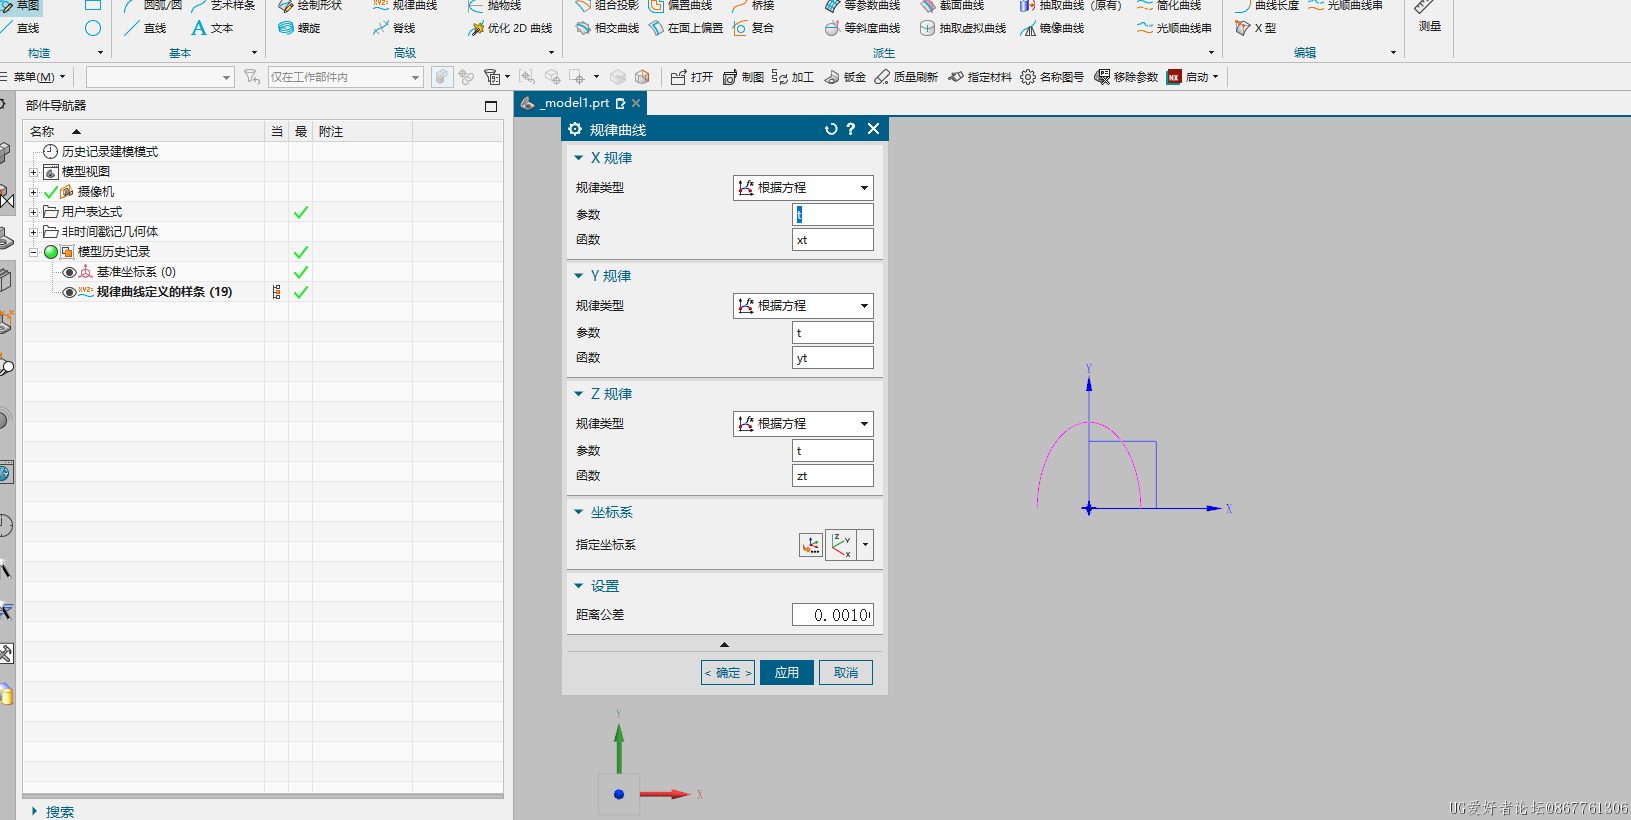Expand the 用户表达式 tree node
This screenshot has height=820, width=1631.
click(x=33, y=212)
